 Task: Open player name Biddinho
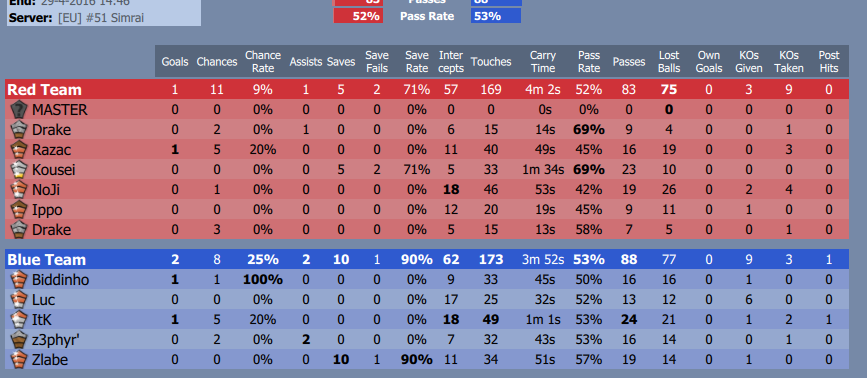60,280
